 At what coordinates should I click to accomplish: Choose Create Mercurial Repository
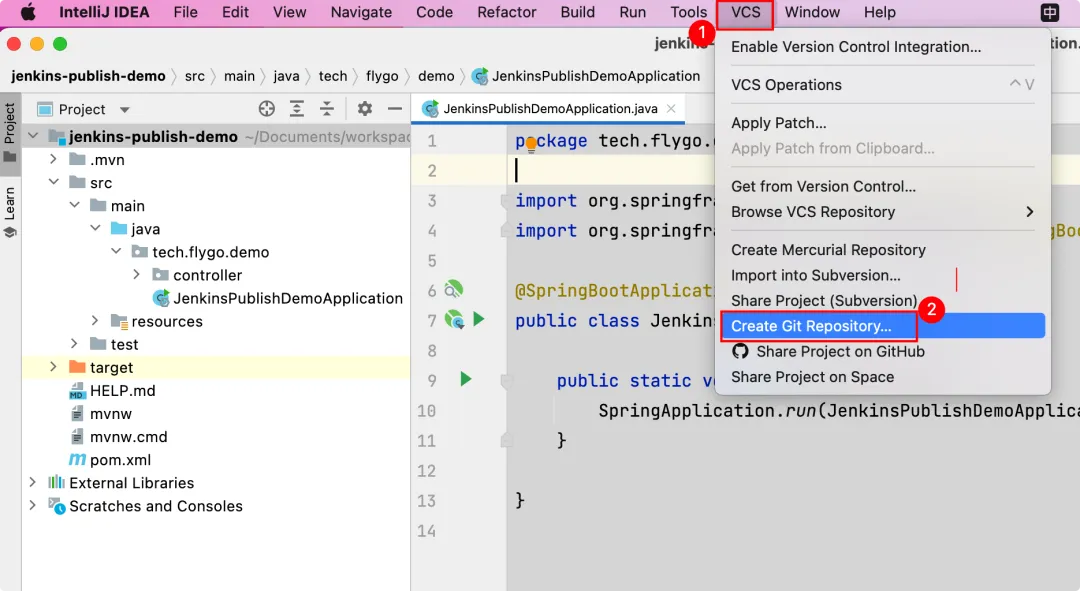pos(882,249)
